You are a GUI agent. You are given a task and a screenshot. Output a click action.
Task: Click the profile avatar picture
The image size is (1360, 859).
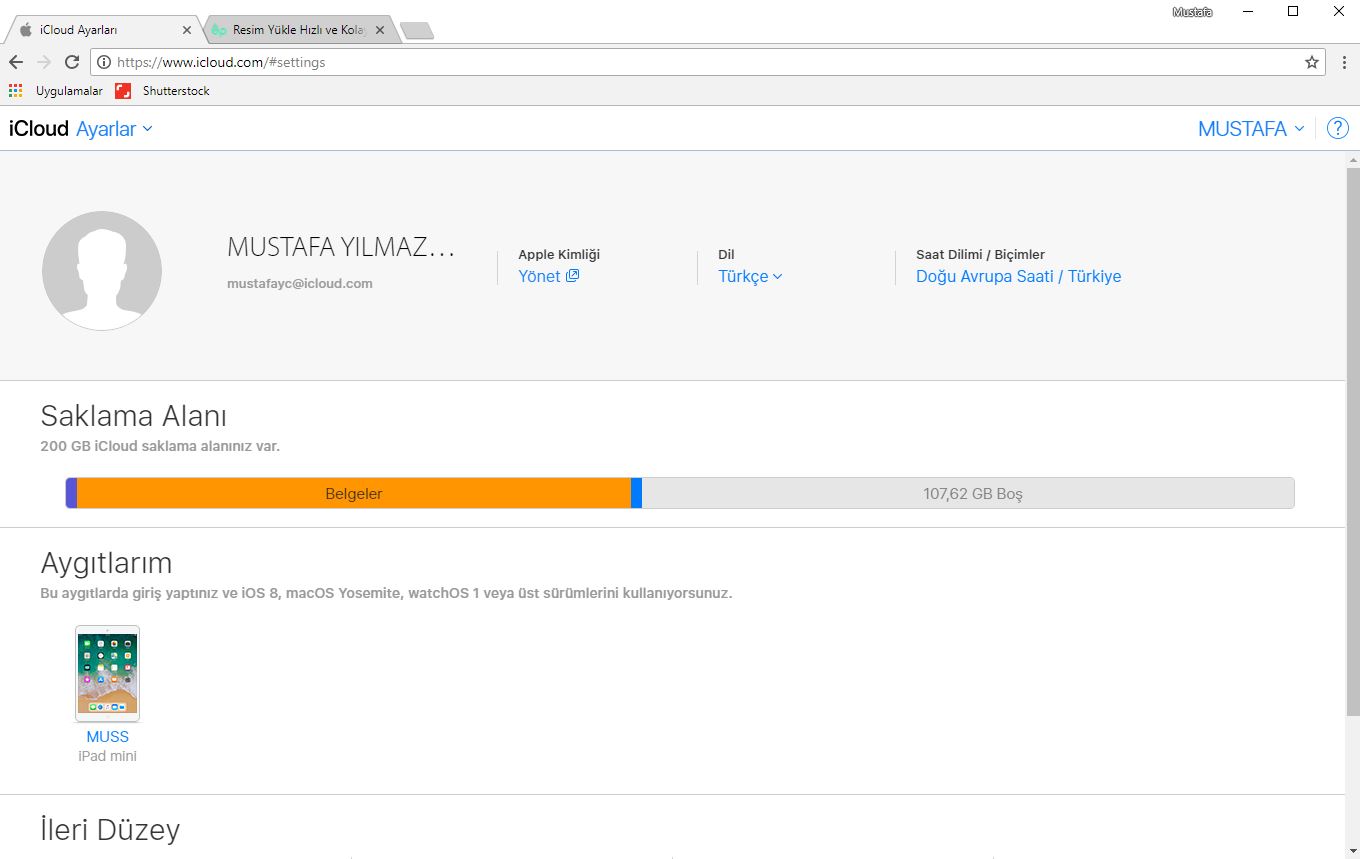(x=102, y=271)
